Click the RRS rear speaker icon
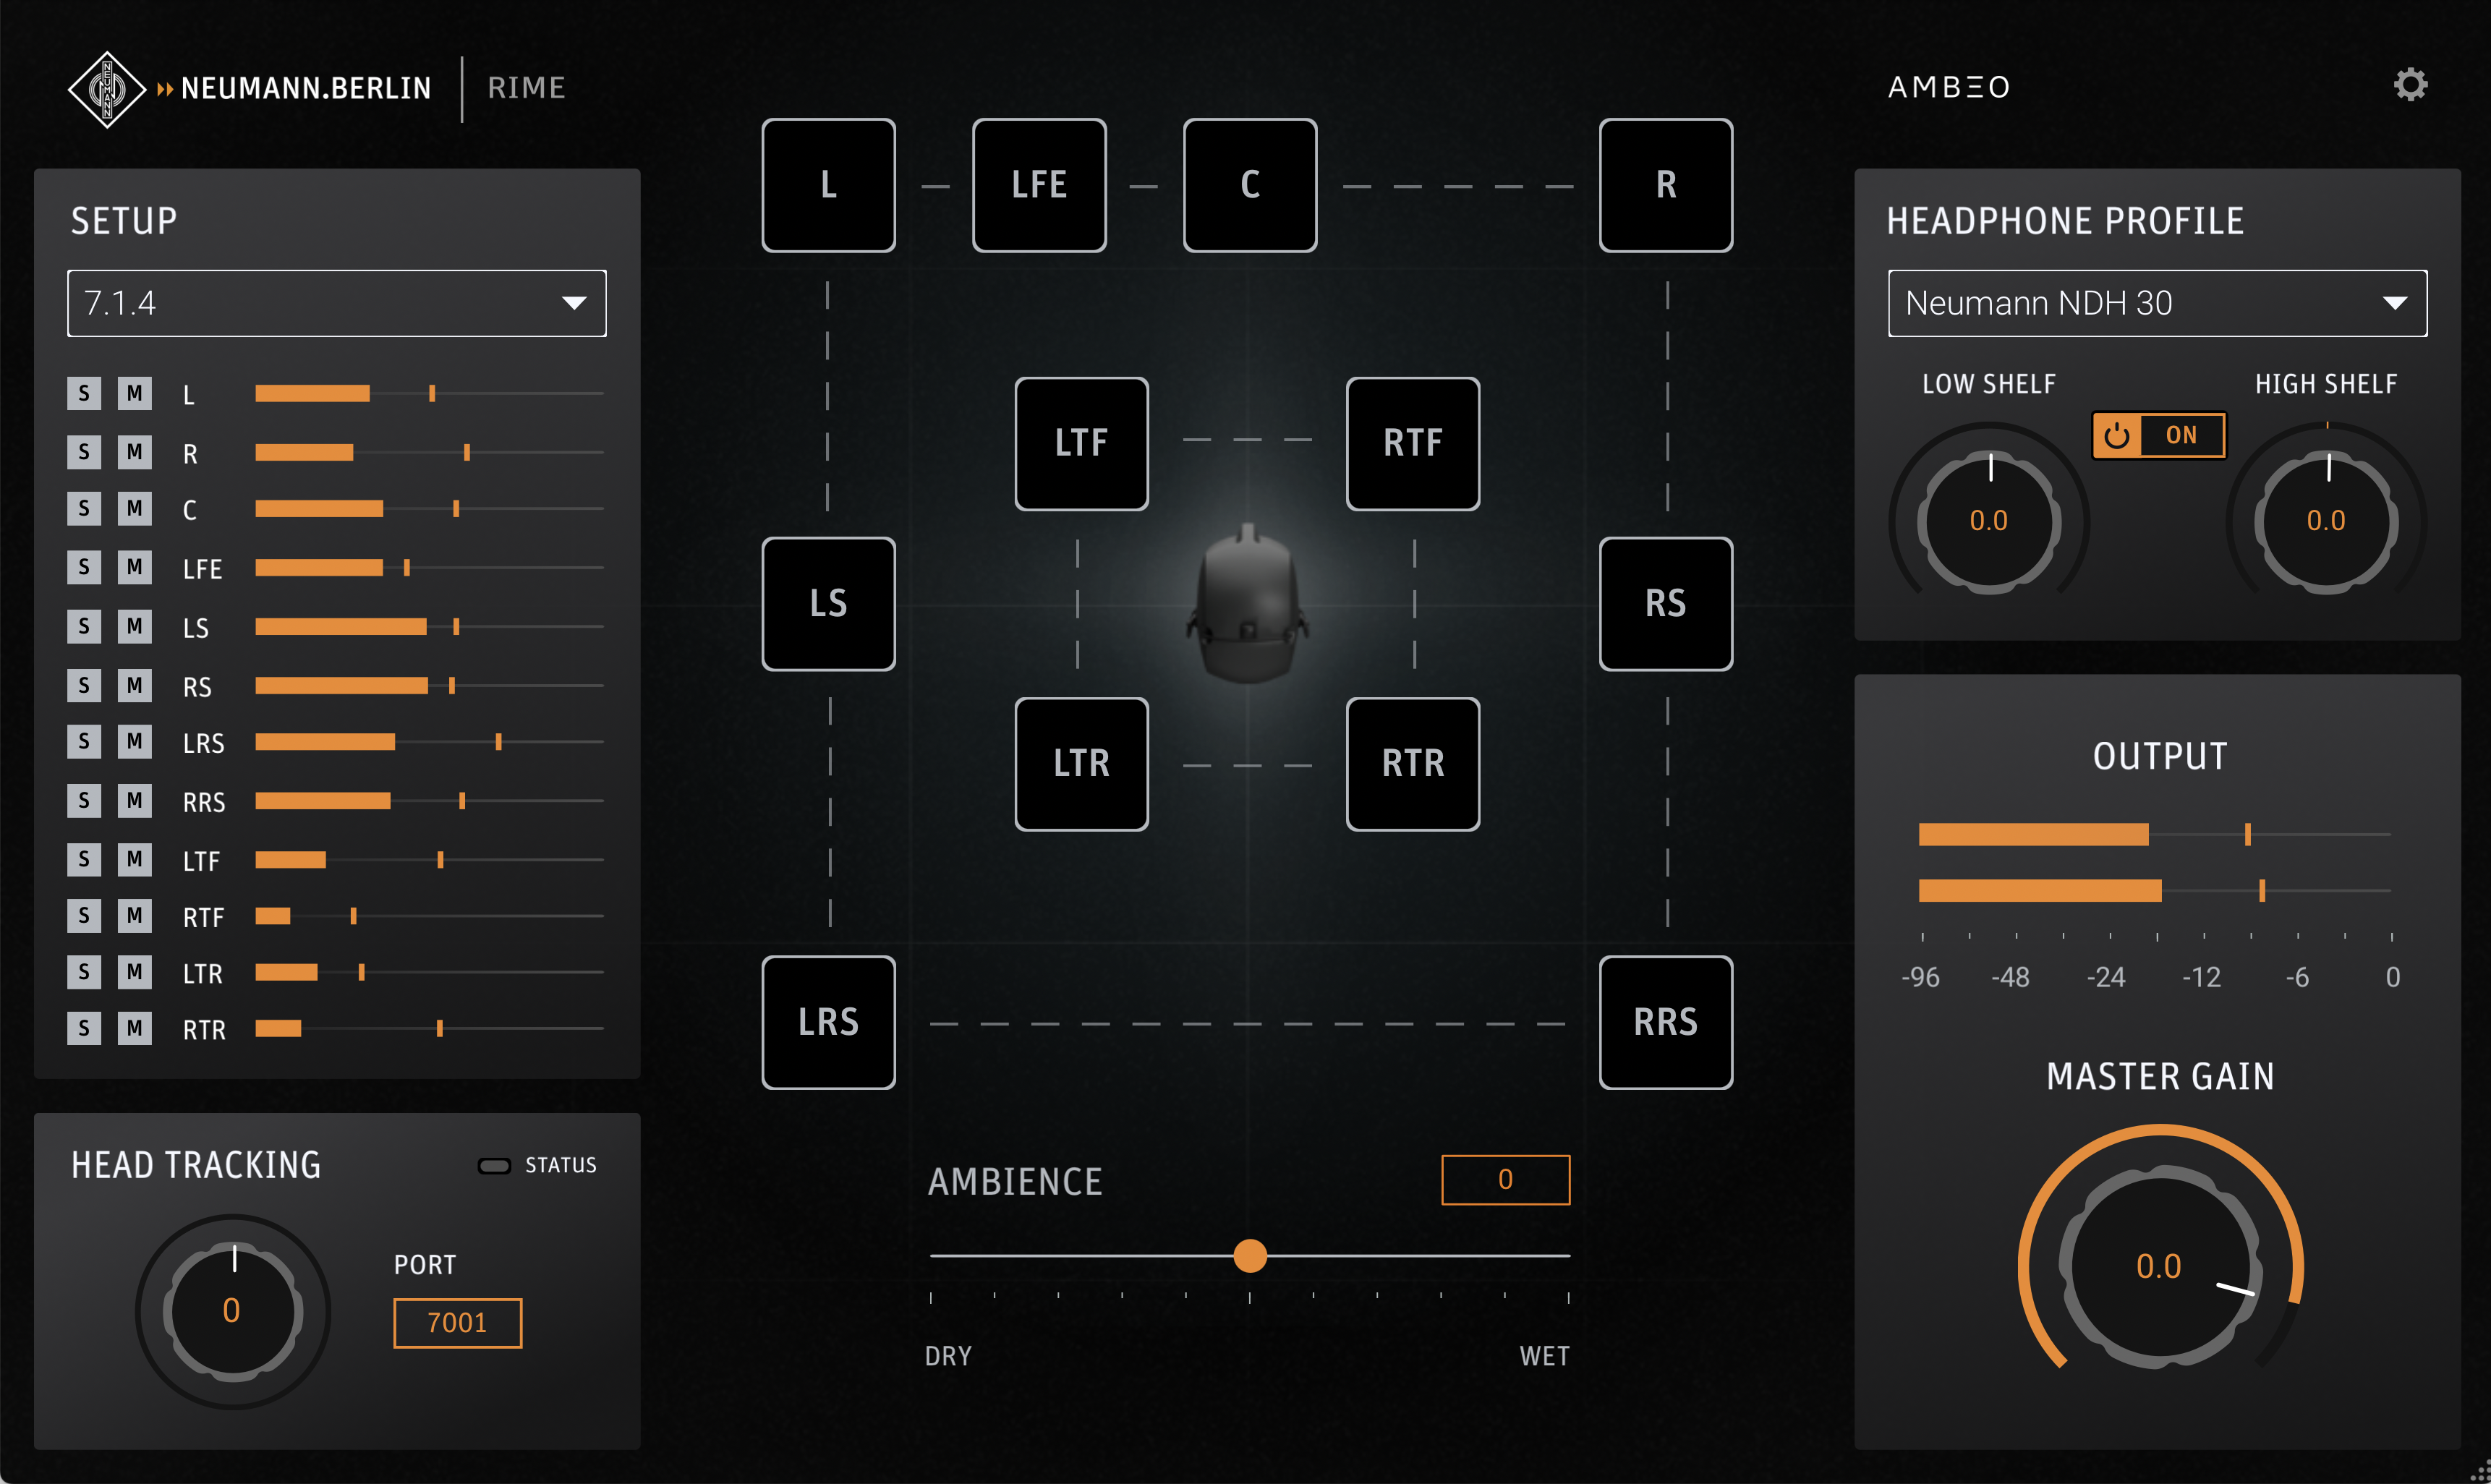The height and width of the screenshot is (1484, 2491). tap(1665, 1021)
